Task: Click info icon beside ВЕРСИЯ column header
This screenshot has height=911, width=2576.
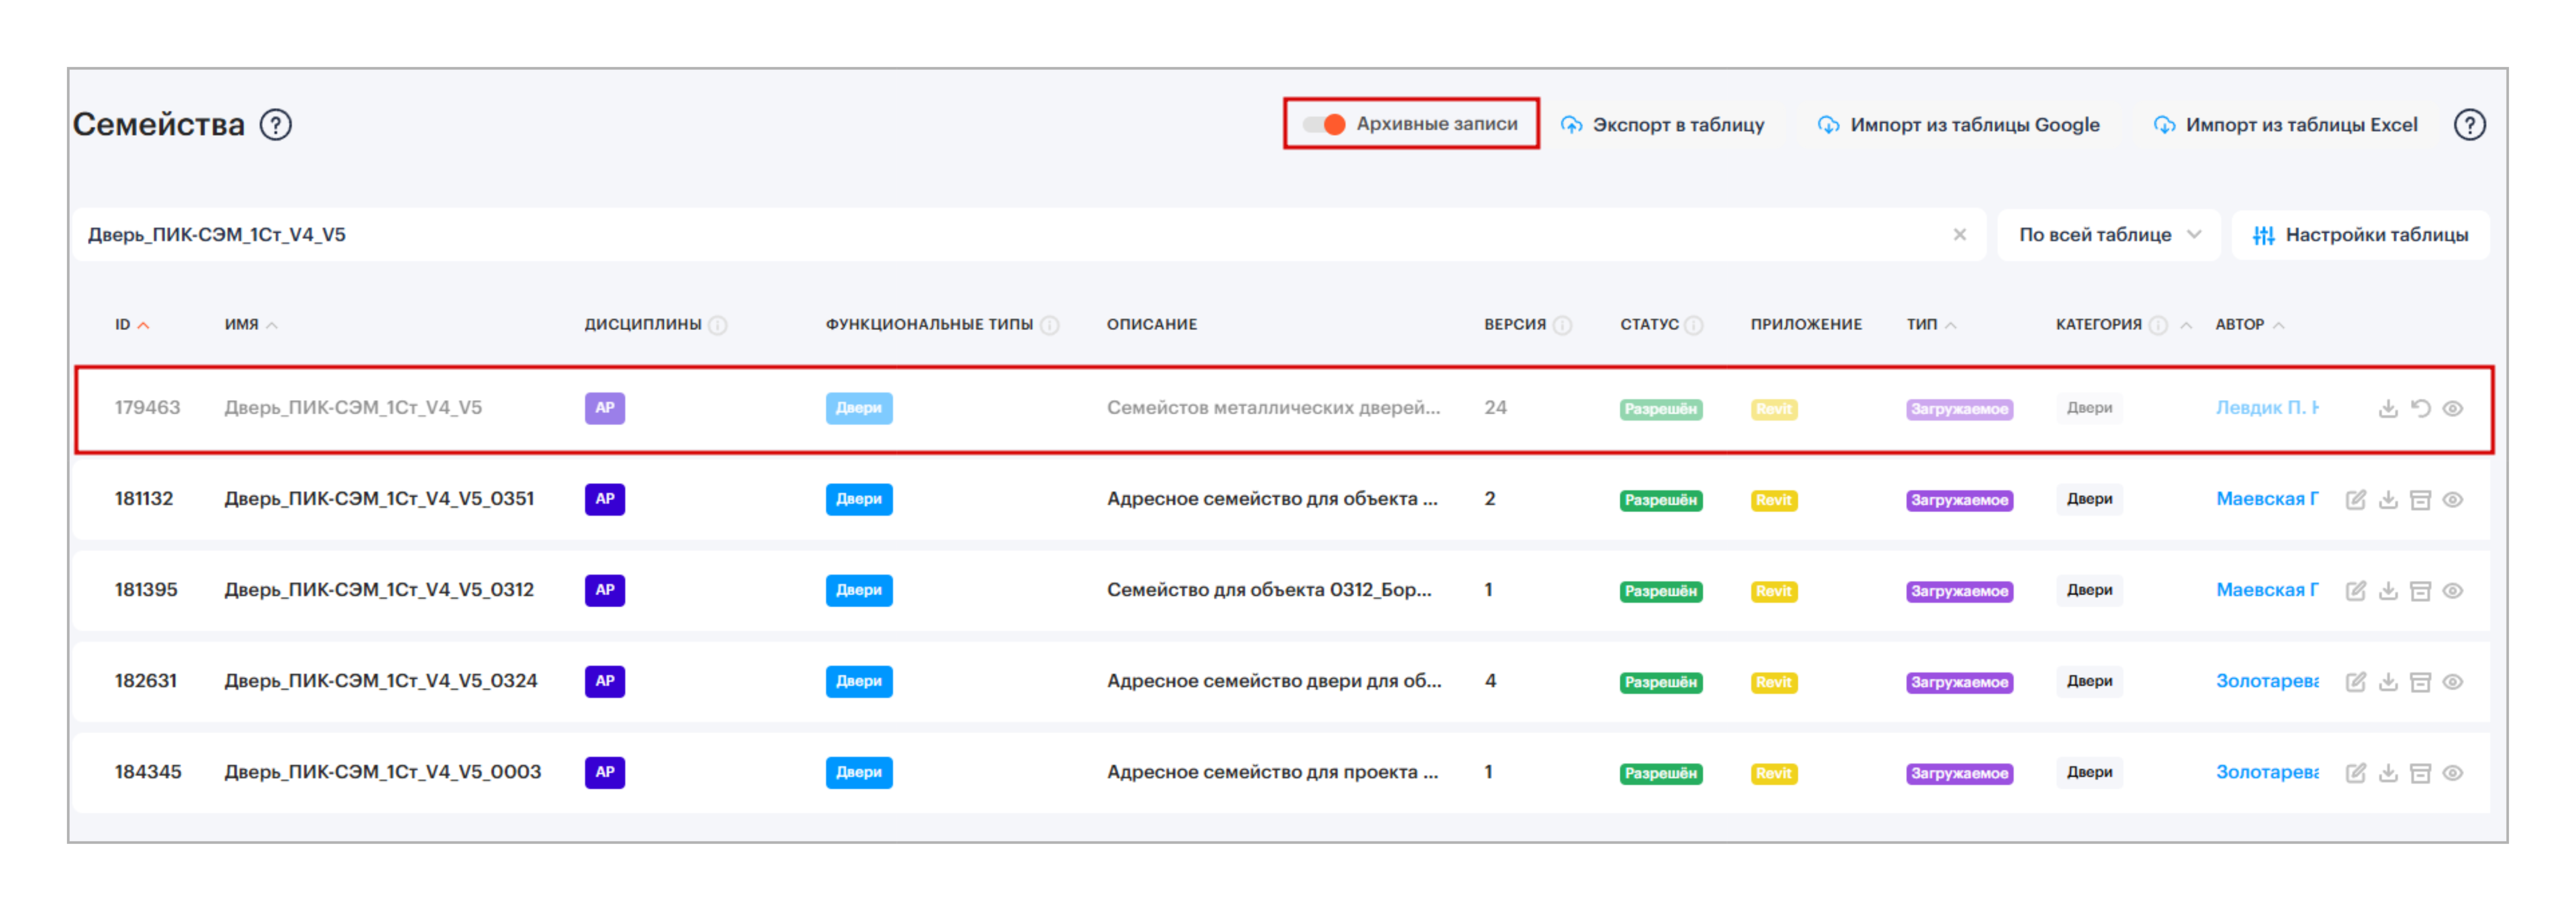Action: click(x=1562, y=325)
